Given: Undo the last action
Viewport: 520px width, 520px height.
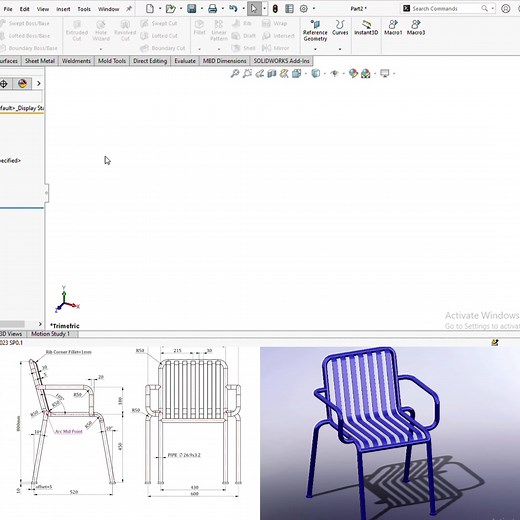Looking at the screenshot, I should [233, 9].
